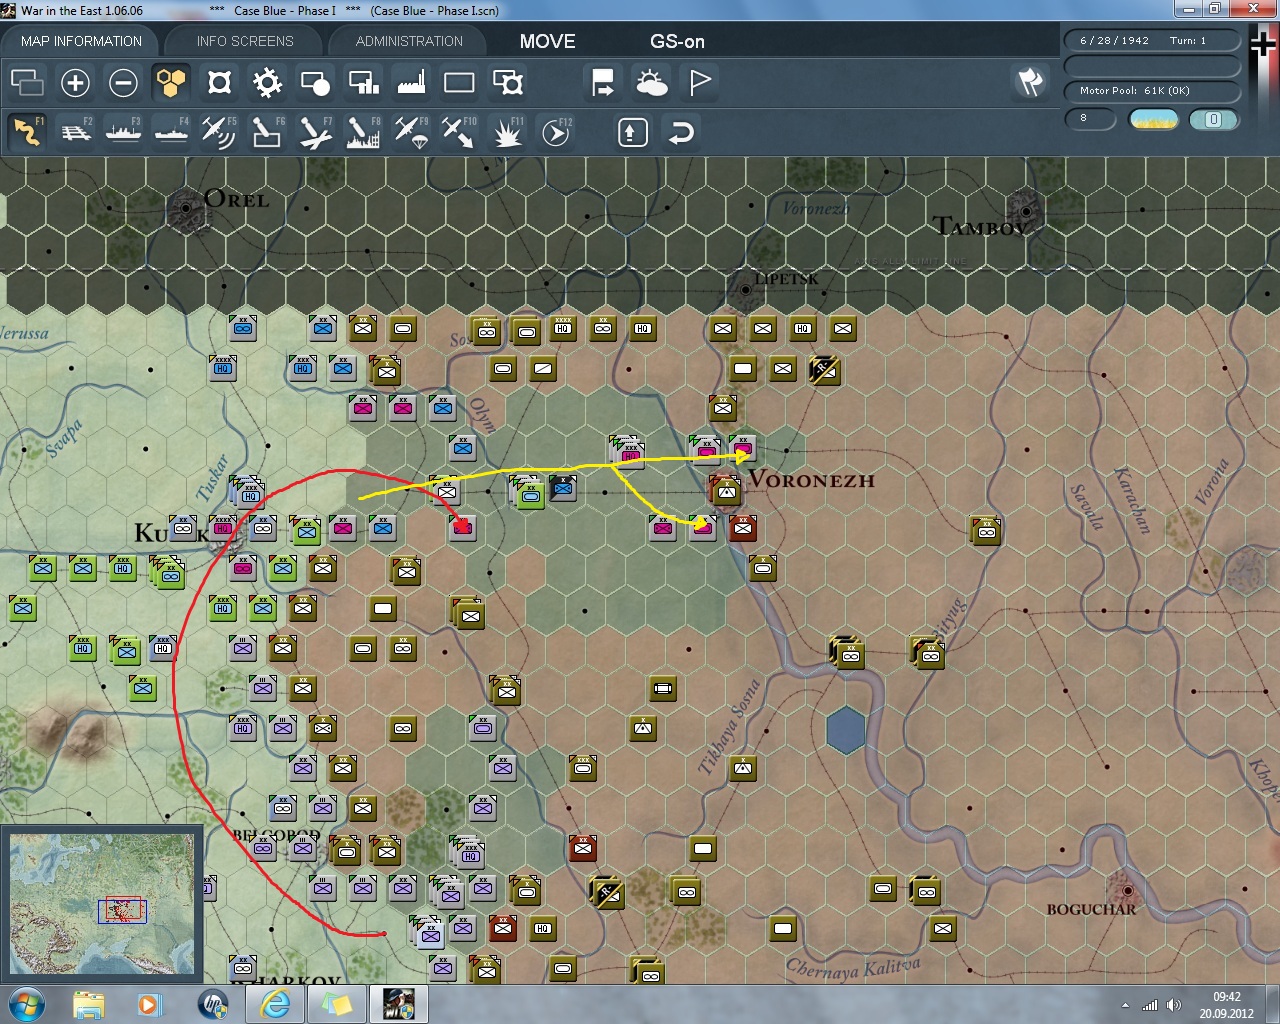Image resolution: width=1280 pixels, height=1024 pixels.
Task: Select the F6 bomb unit mode
Action: click(x=267, y=132)
